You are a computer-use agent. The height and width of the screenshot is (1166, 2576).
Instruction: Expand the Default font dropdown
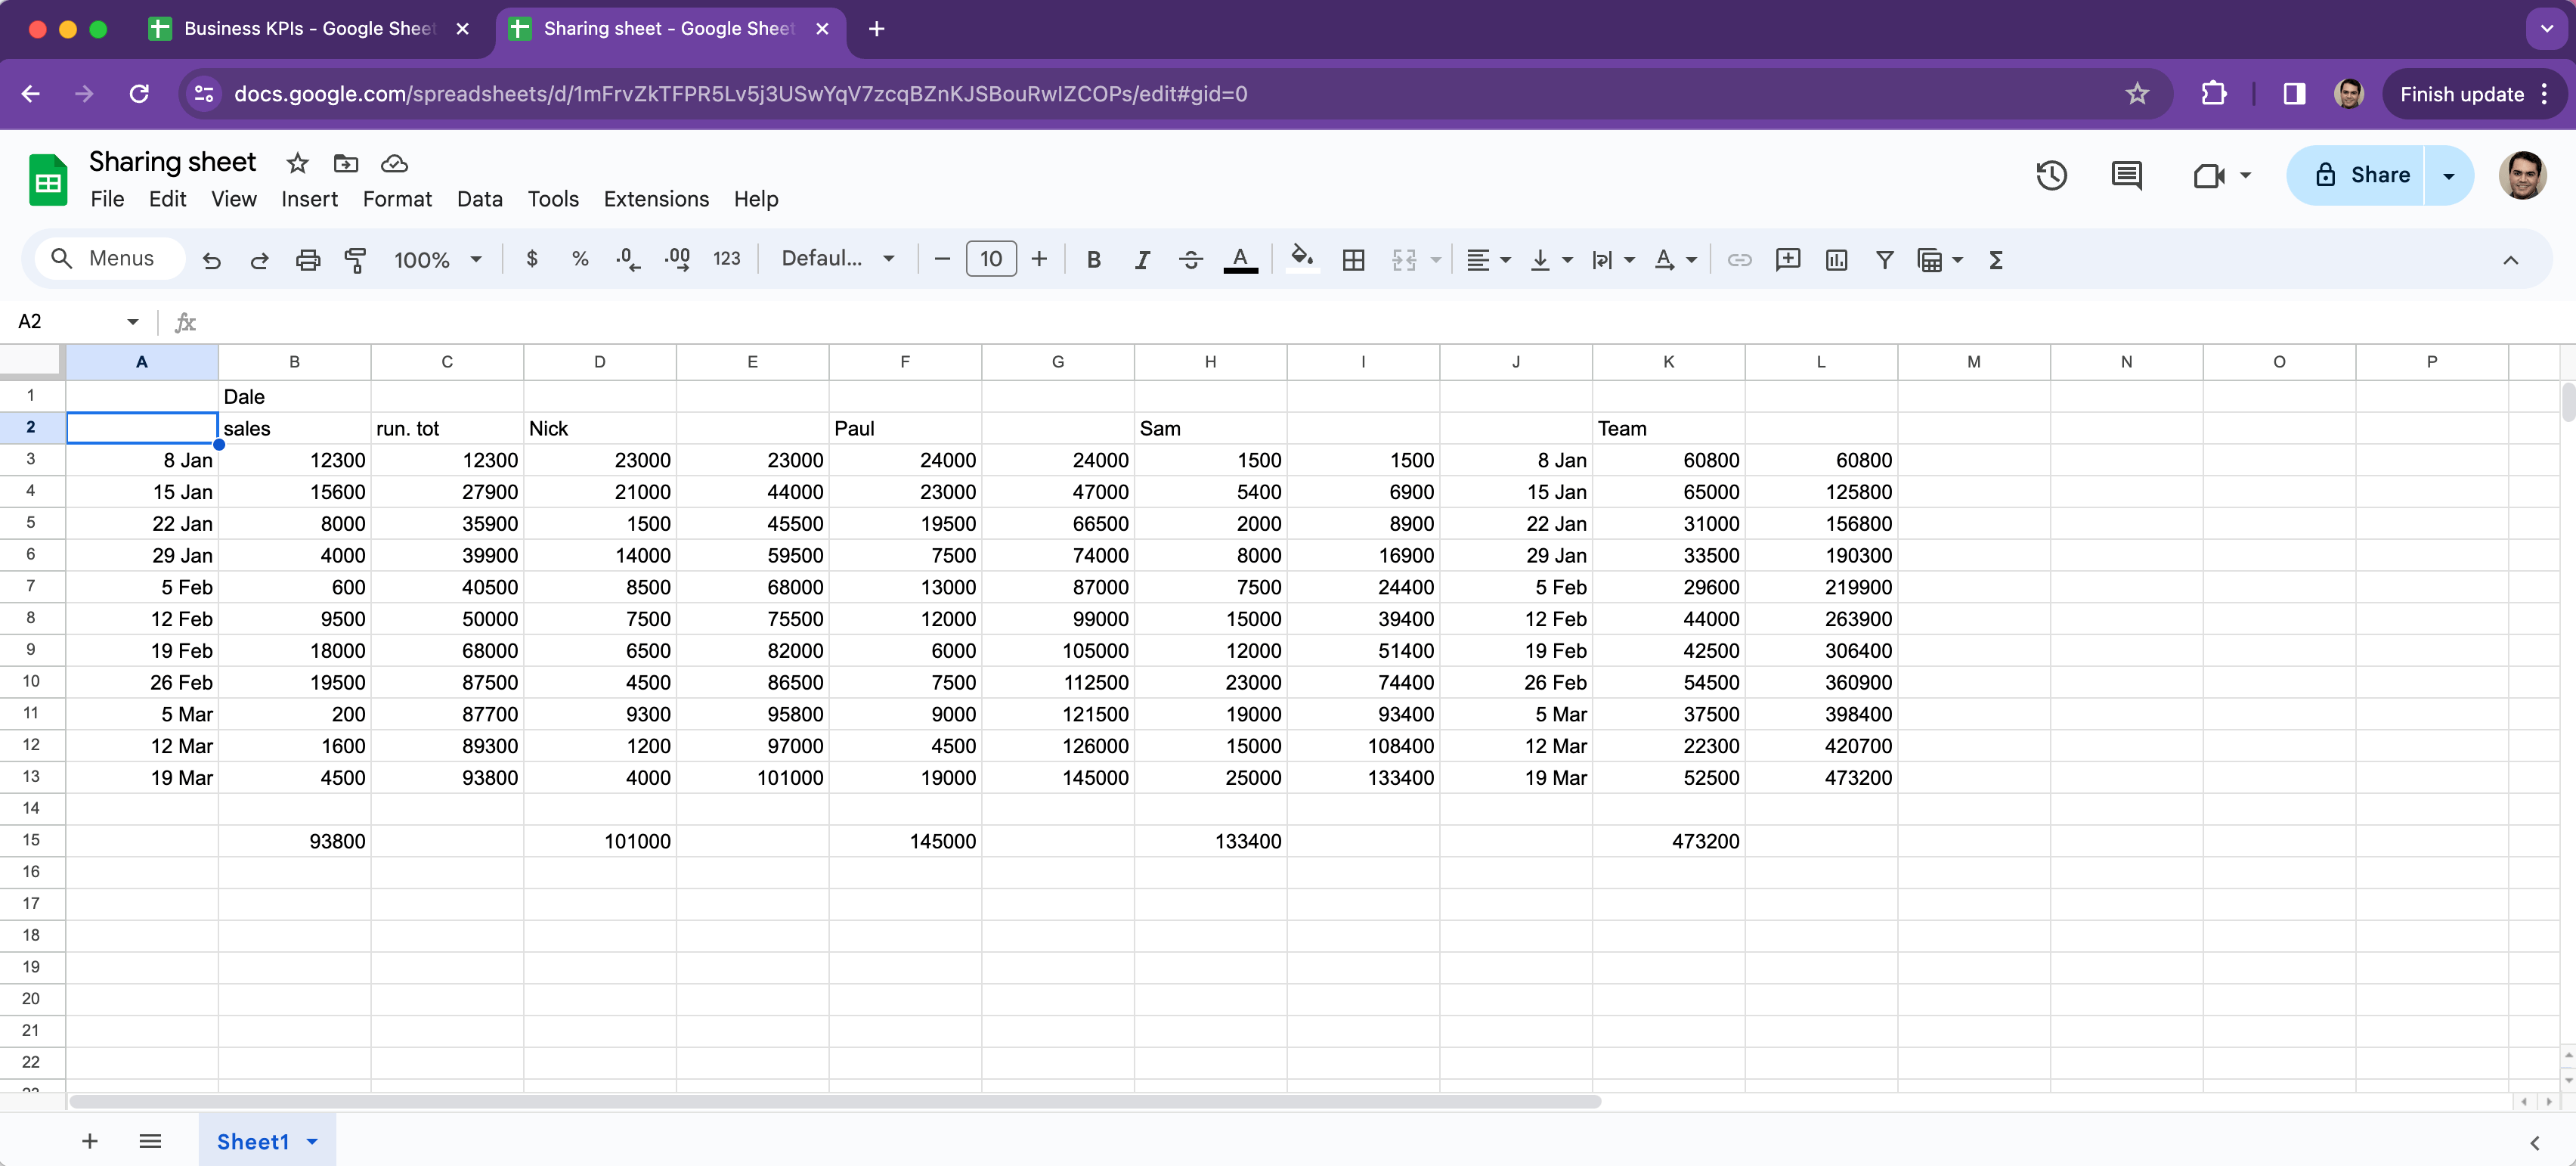point(837,259)
